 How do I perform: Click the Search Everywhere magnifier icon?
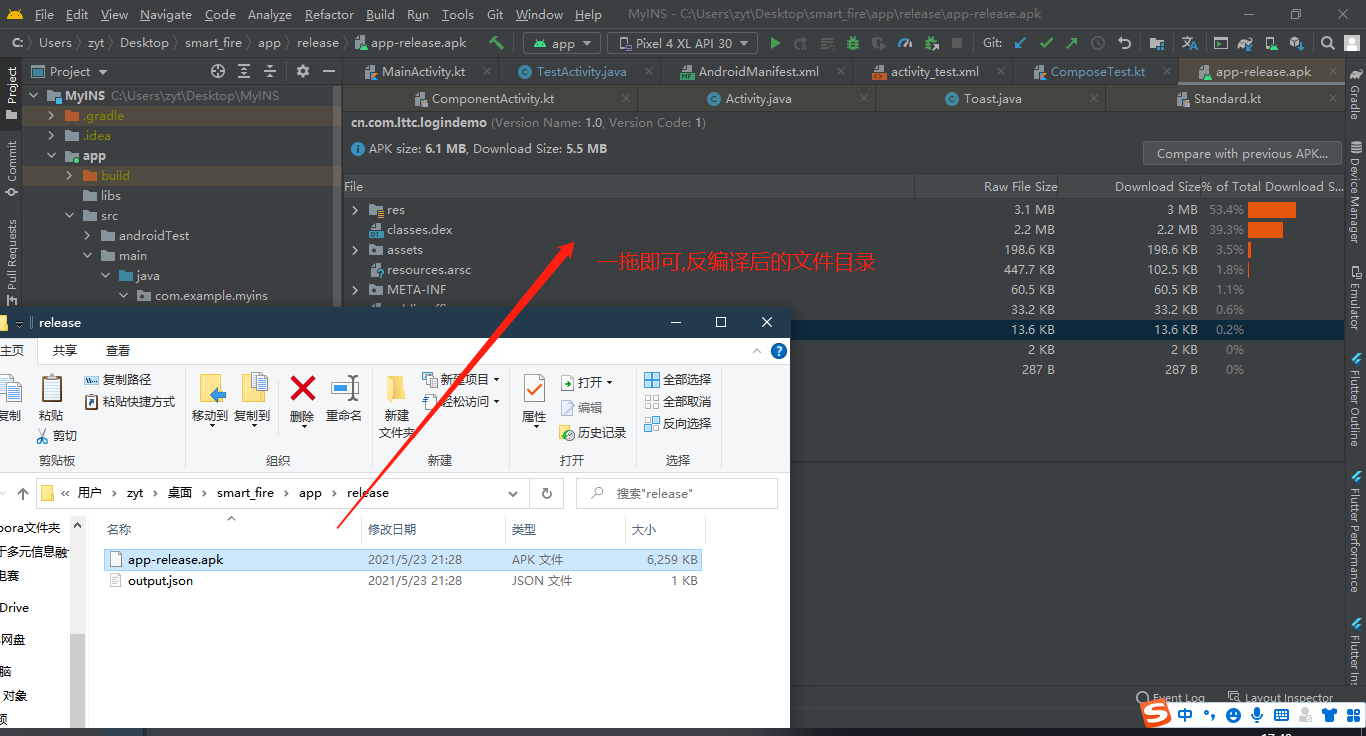pos(1328,43)
